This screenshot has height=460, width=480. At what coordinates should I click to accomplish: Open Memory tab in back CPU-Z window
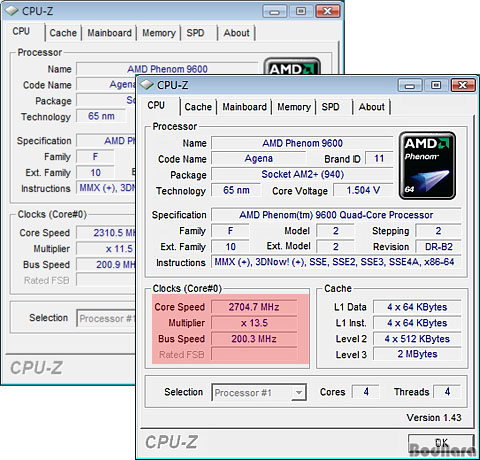159,33
